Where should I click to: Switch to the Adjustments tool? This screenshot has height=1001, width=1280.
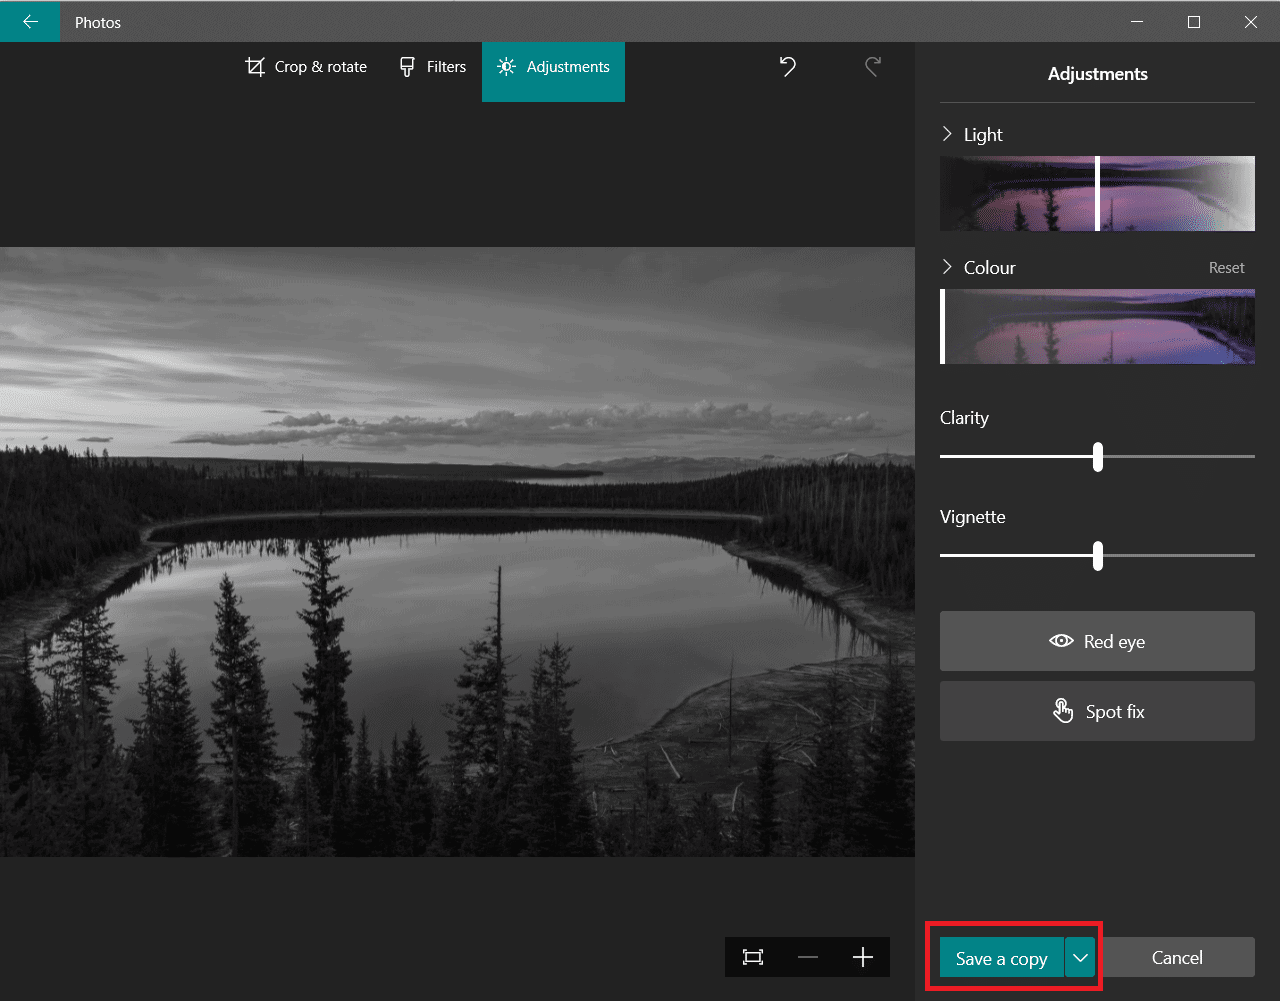pyautogui.click(x=553, y=66)
